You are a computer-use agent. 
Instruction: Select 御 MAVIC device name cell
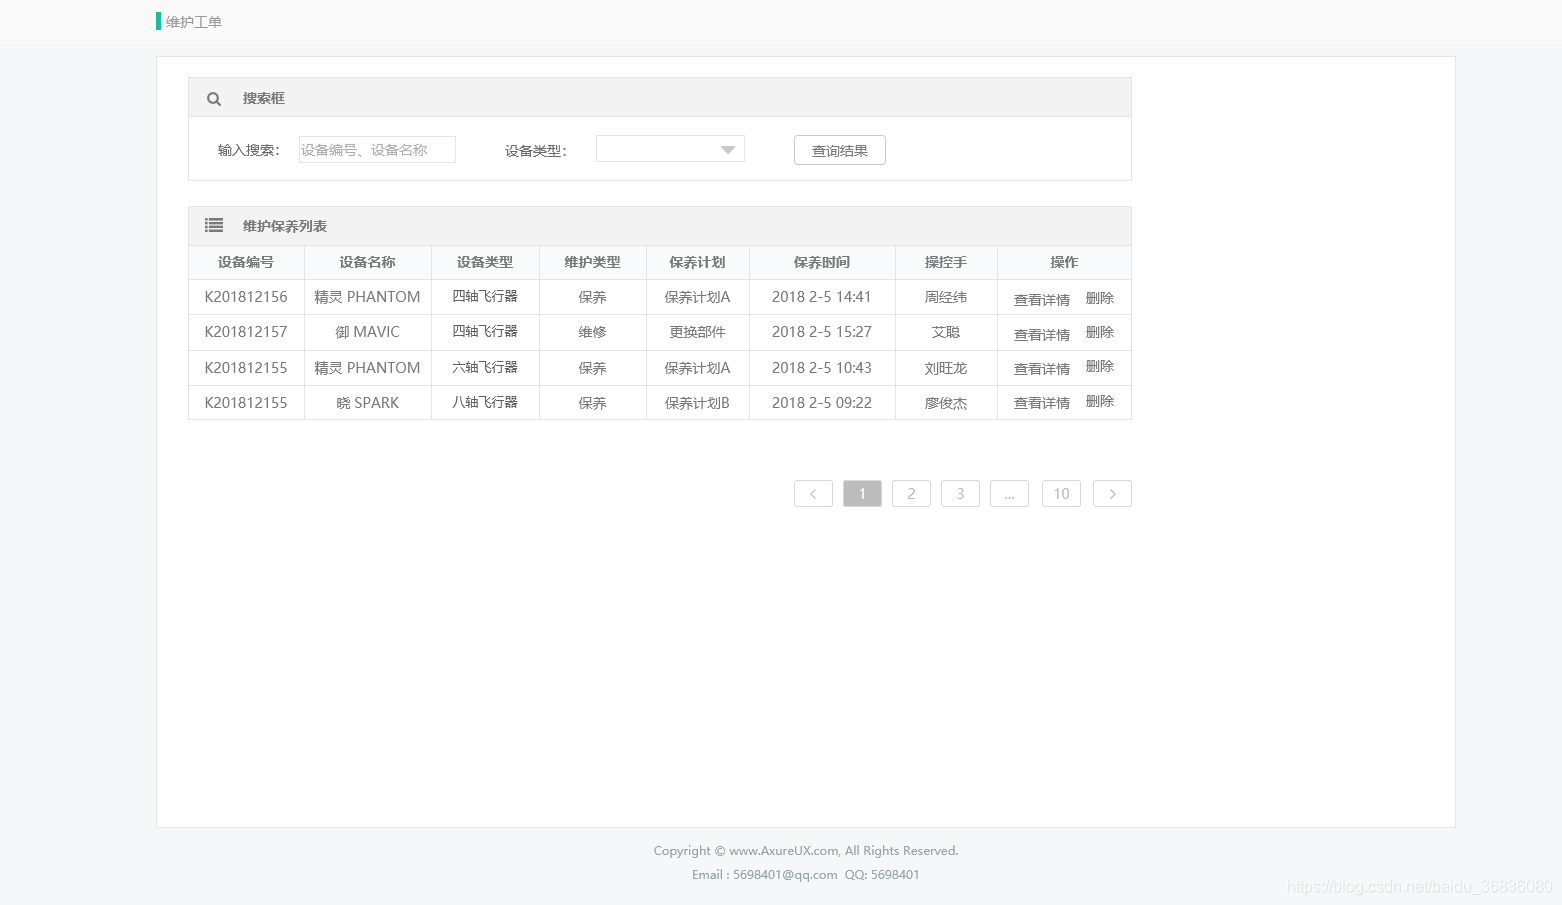367,332
